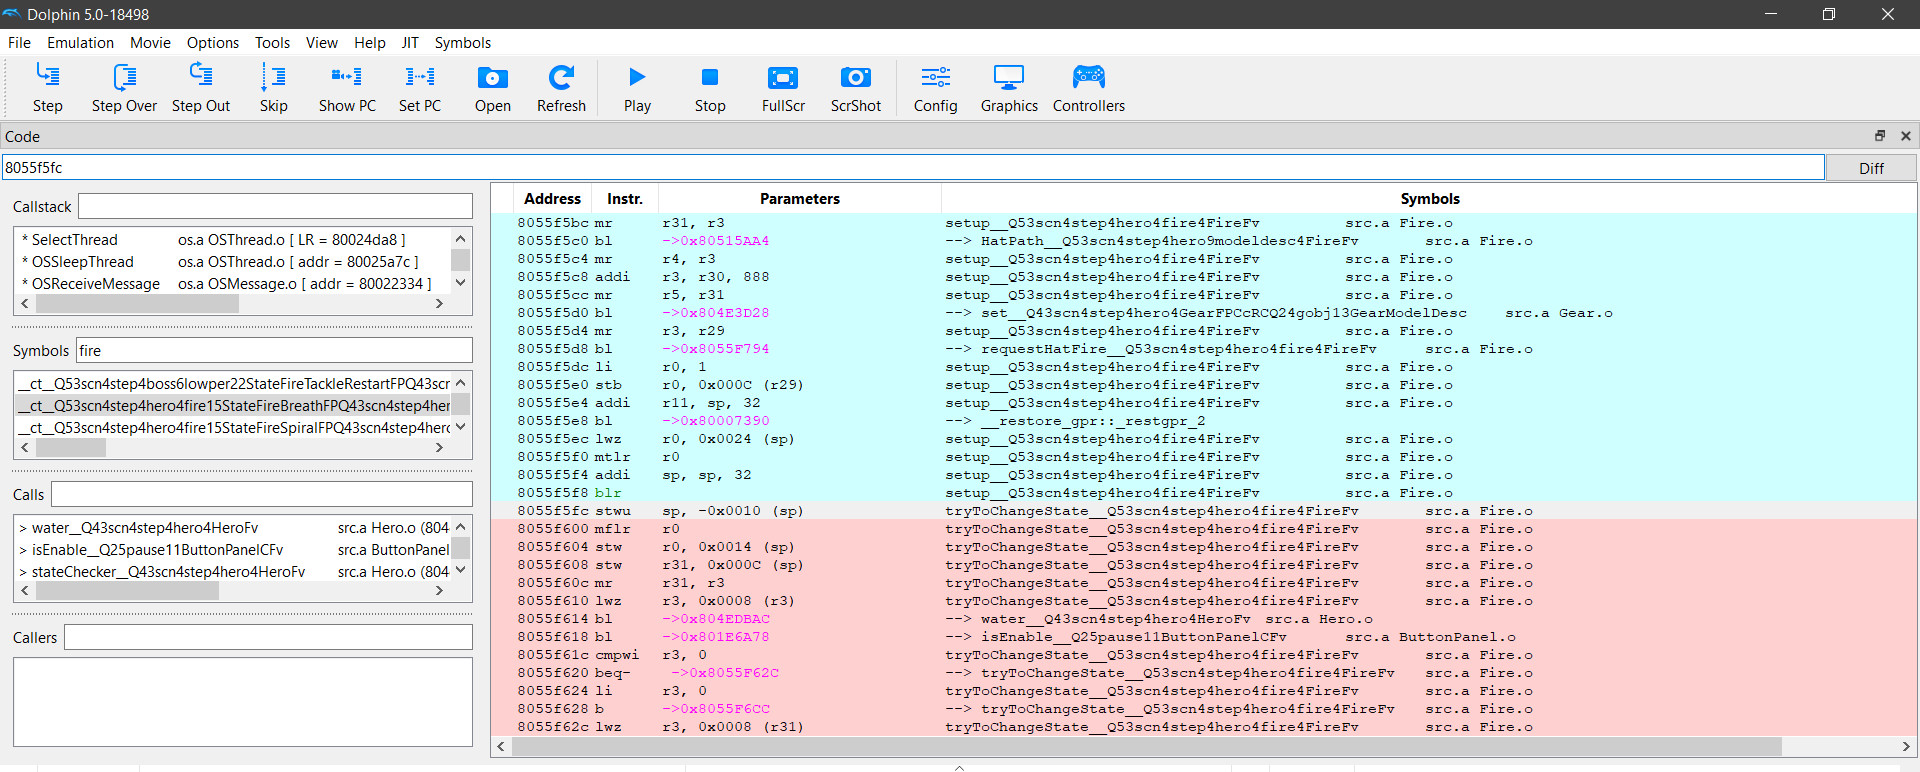
Task: Click the Symbols filter input field
Action: point(274,351)
